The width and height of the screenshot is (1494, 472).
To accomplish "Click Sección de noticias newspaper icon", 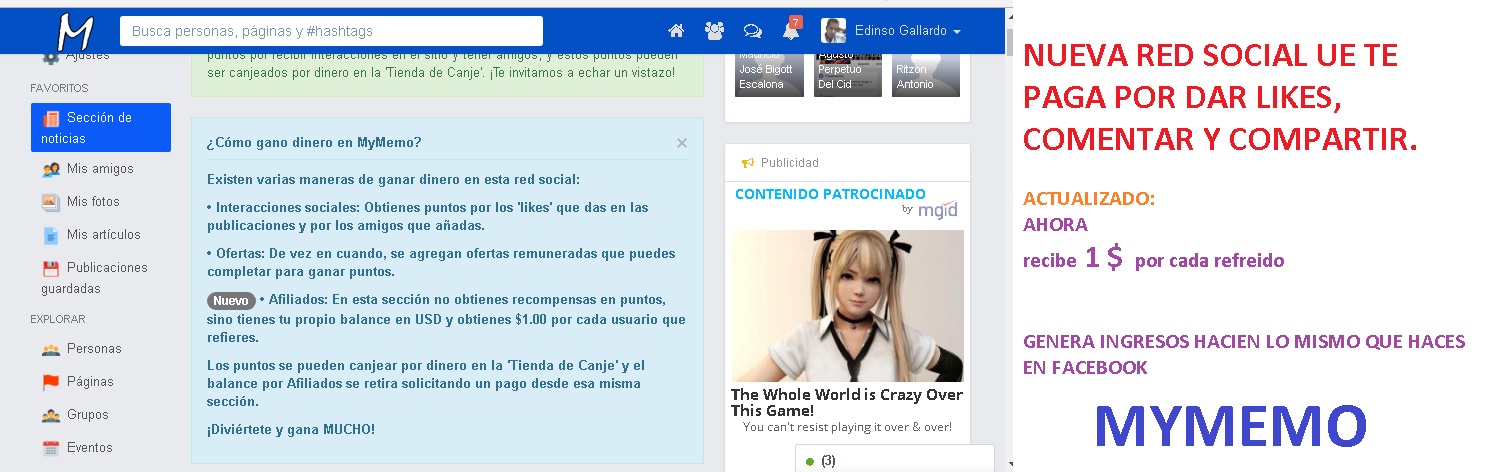I will click(x=51, y=118).
